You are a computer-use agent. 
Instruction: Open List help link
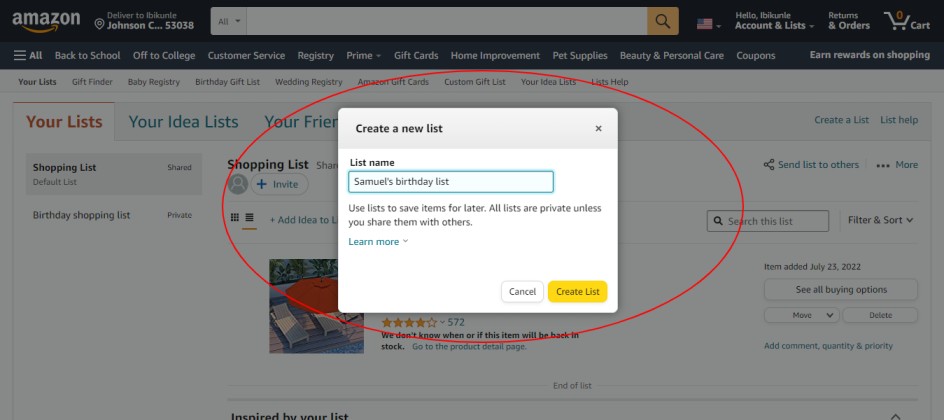(899, 120)
